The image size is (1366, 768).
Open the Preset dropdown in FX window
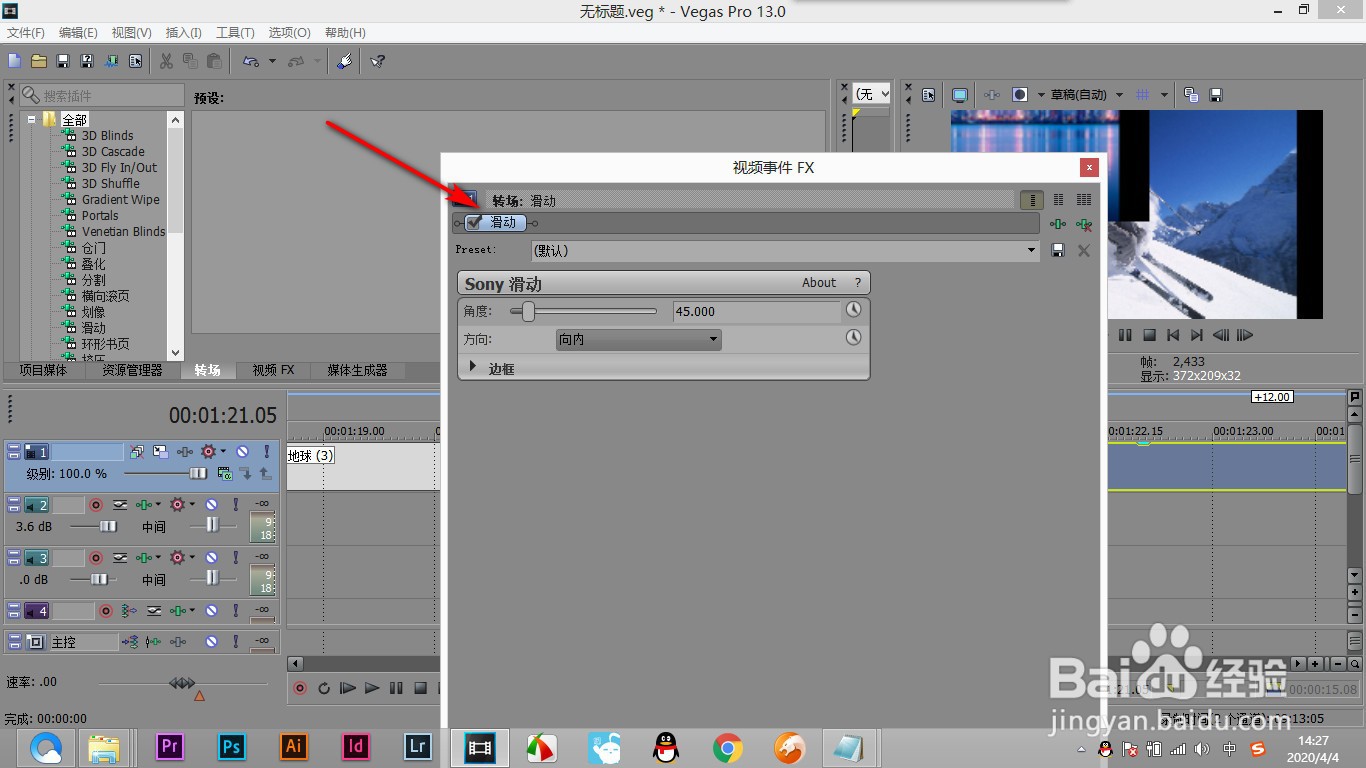(1033, 251)
